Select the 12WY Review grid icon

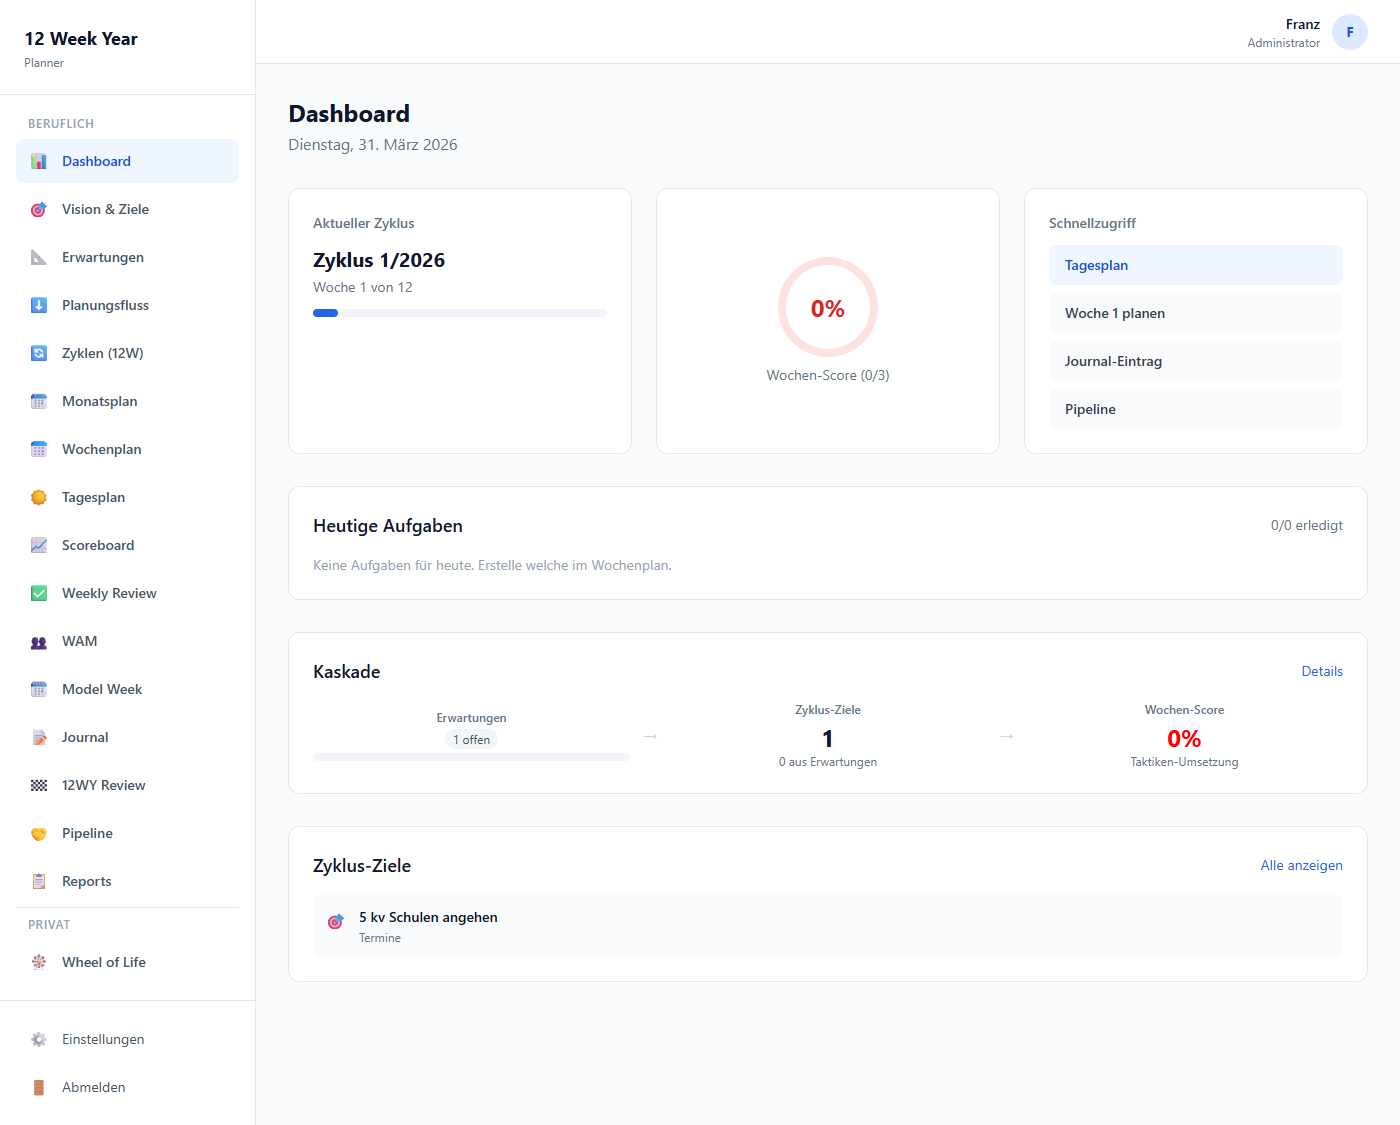coord(38,785)
